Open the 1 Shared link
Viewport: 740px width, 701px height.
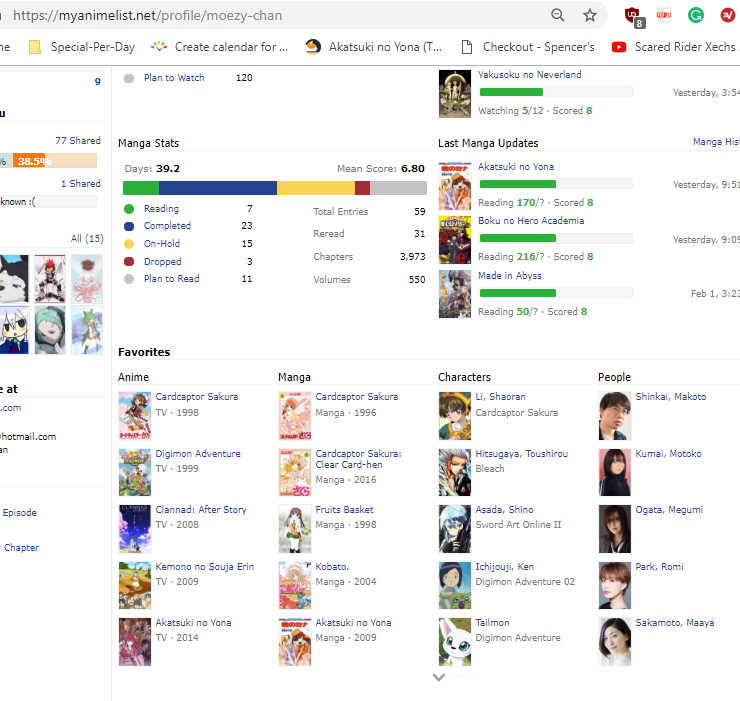pos(81,184)
